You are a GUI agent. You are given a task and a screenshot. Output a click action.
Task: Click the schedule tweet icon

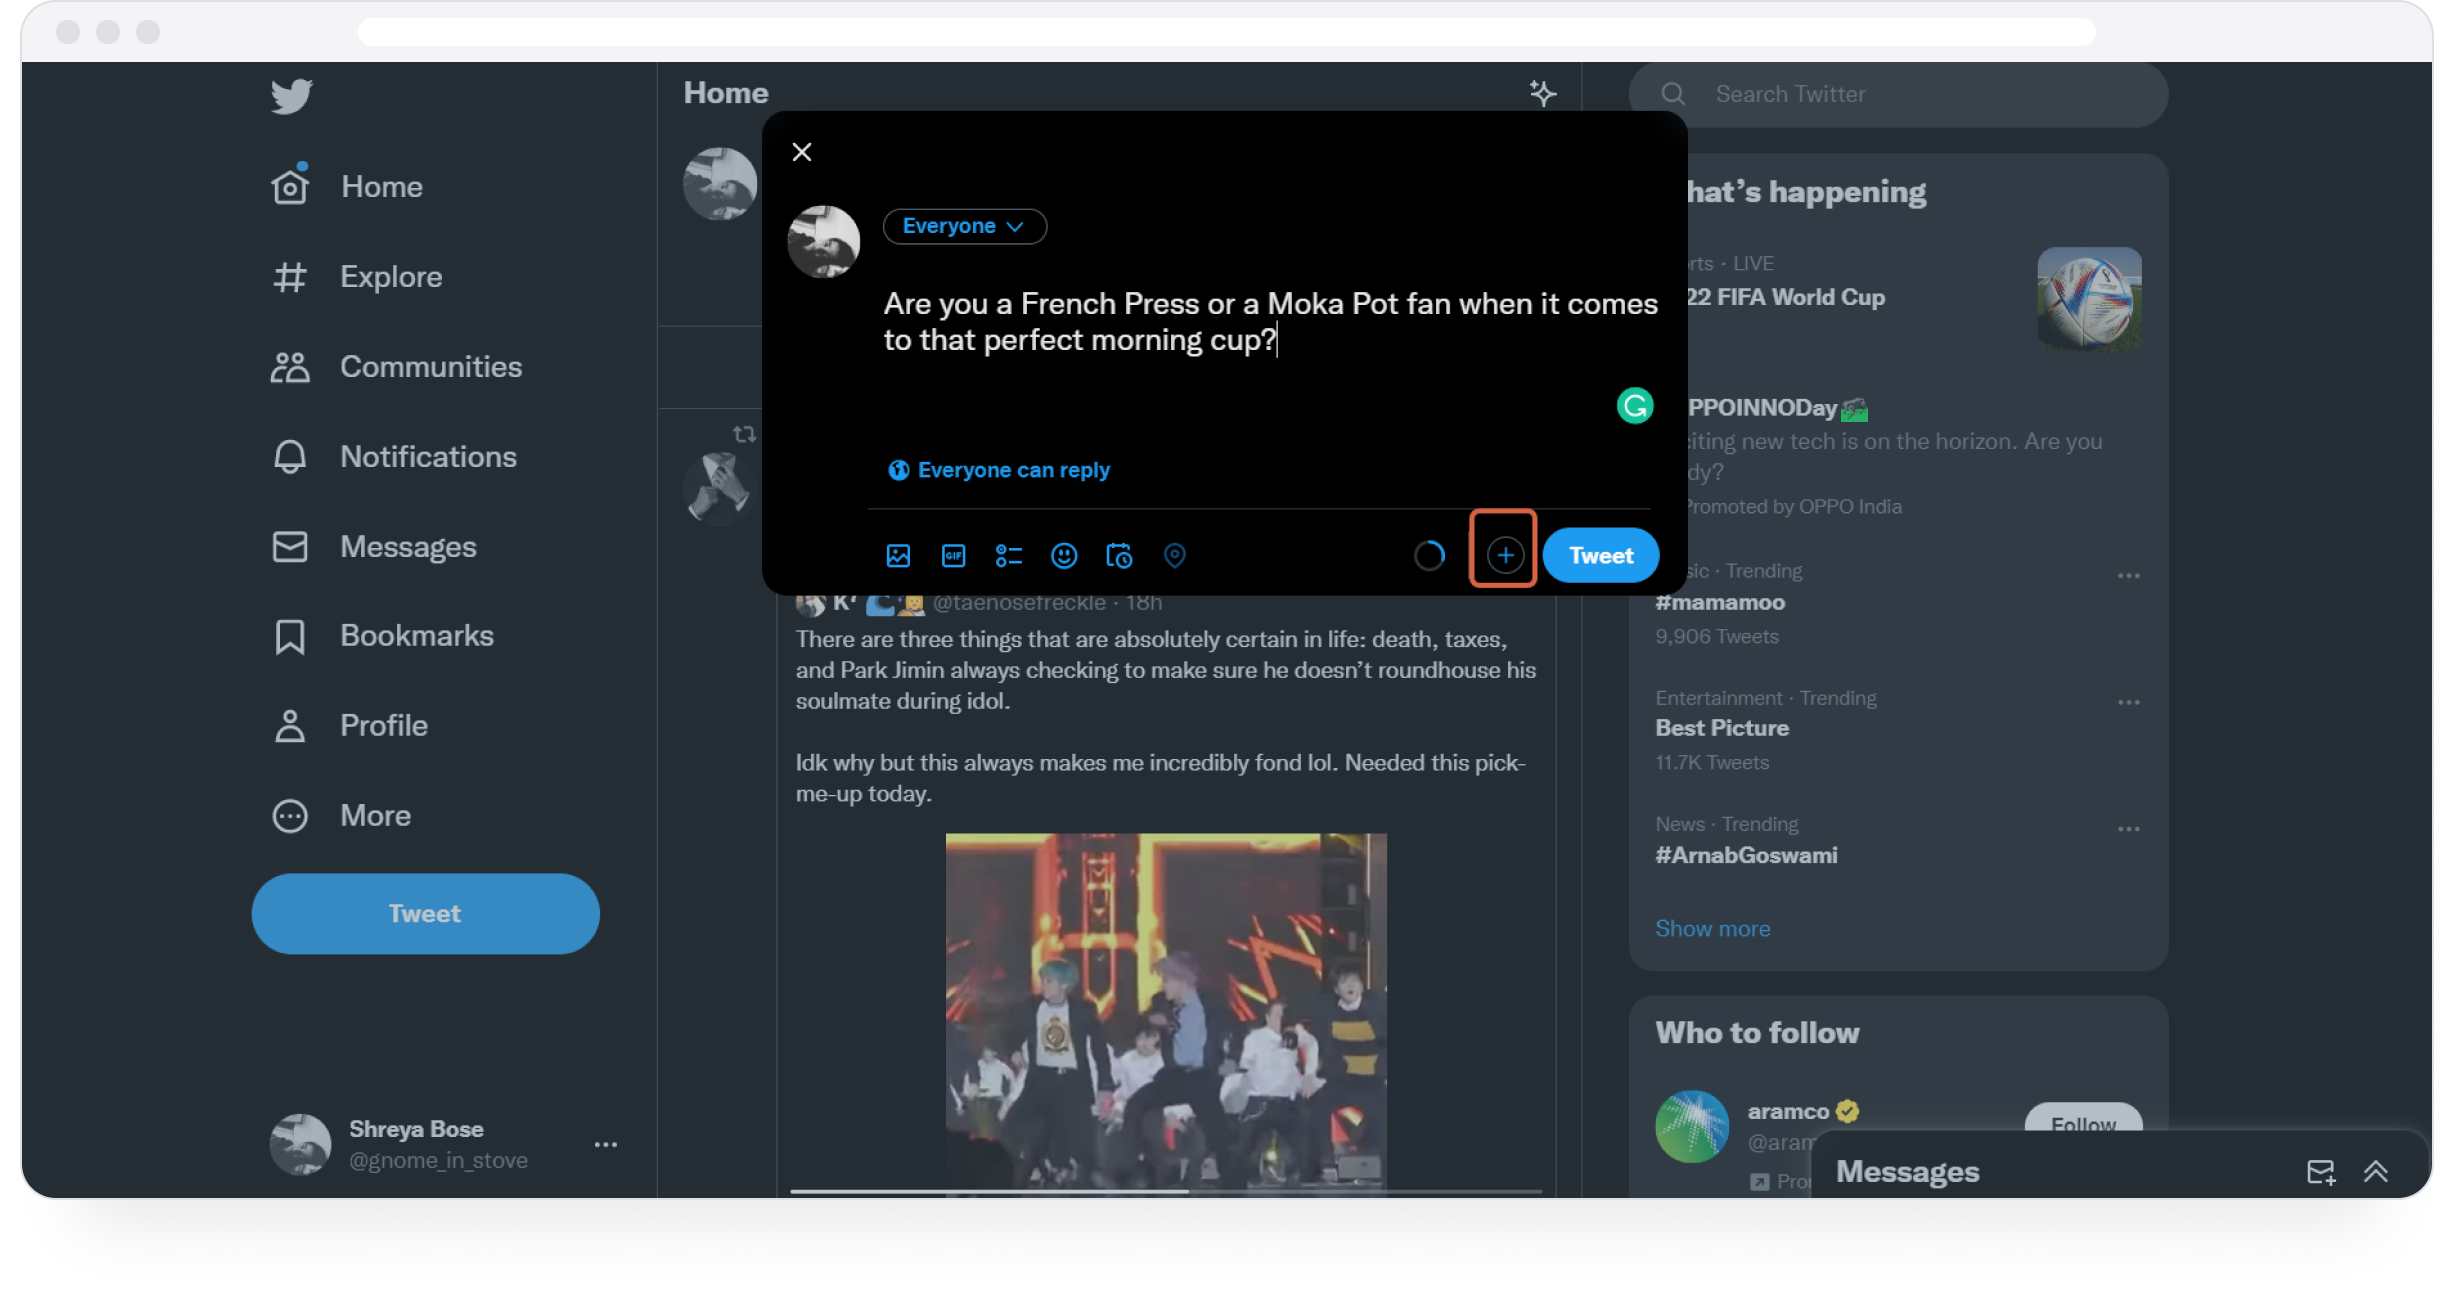(1120, 555)
